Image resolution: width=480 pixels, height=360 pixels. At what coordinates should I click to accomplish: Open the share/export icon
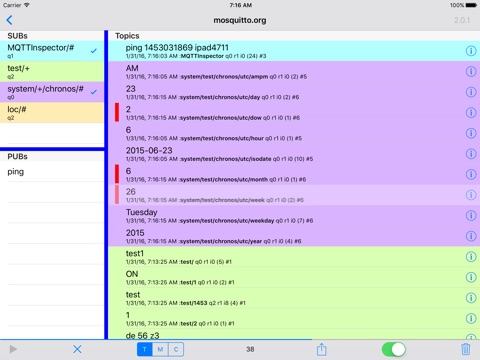[x=321, y=349]
